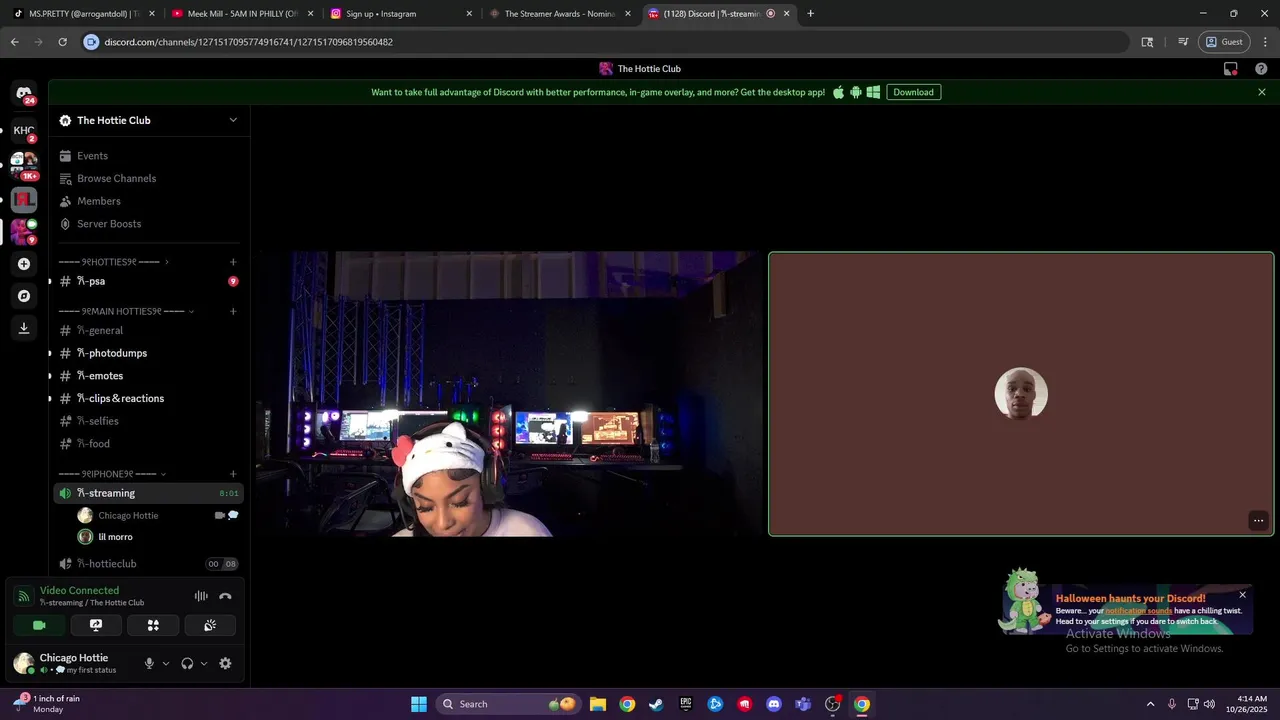Image resolution: width=1280 pixels, height=720 pixels.
Task: Switch to Meek Mill YouTube tab
Action: pyautogui.click(x=242, y=14)
